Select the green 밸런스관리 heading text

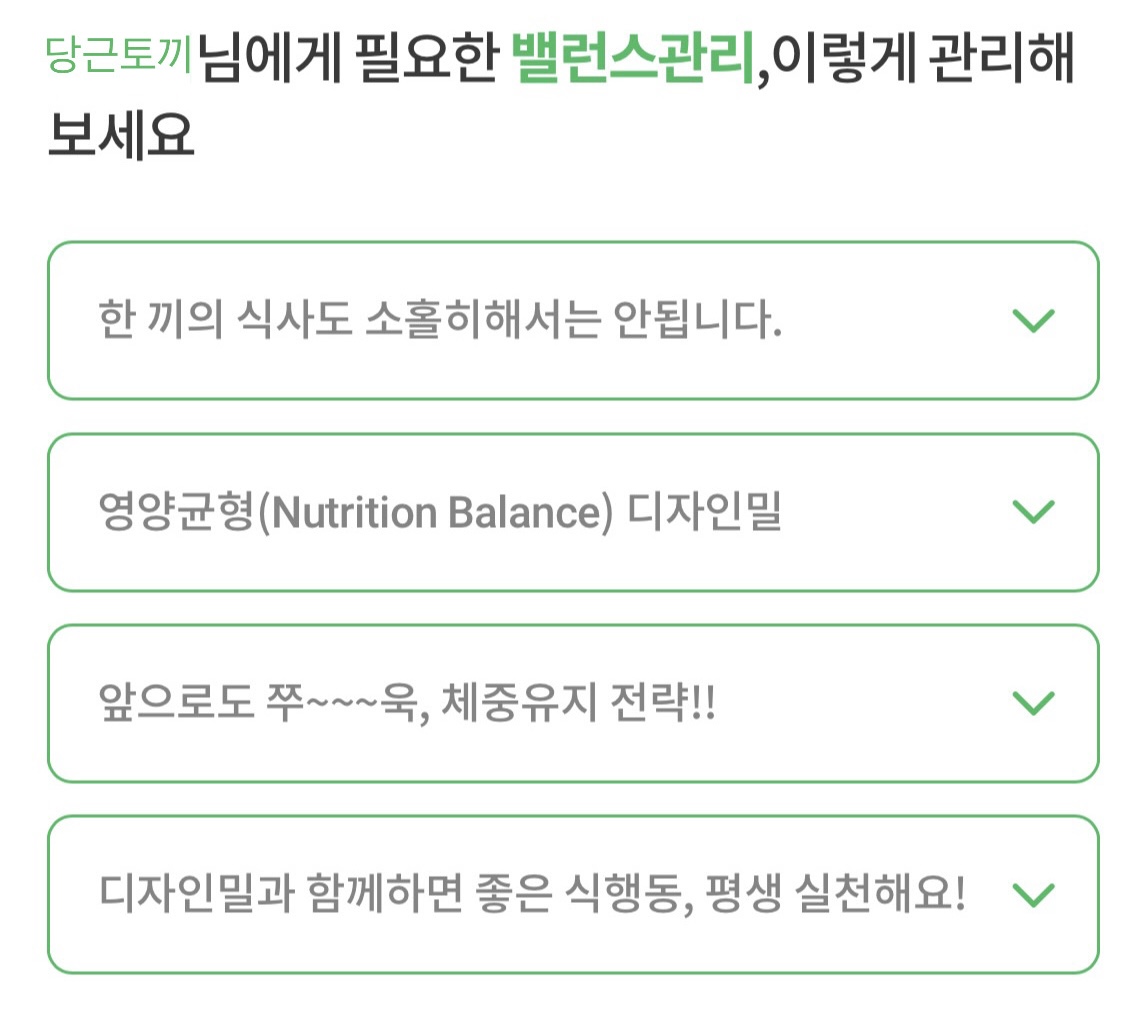[x=633, y=57]
